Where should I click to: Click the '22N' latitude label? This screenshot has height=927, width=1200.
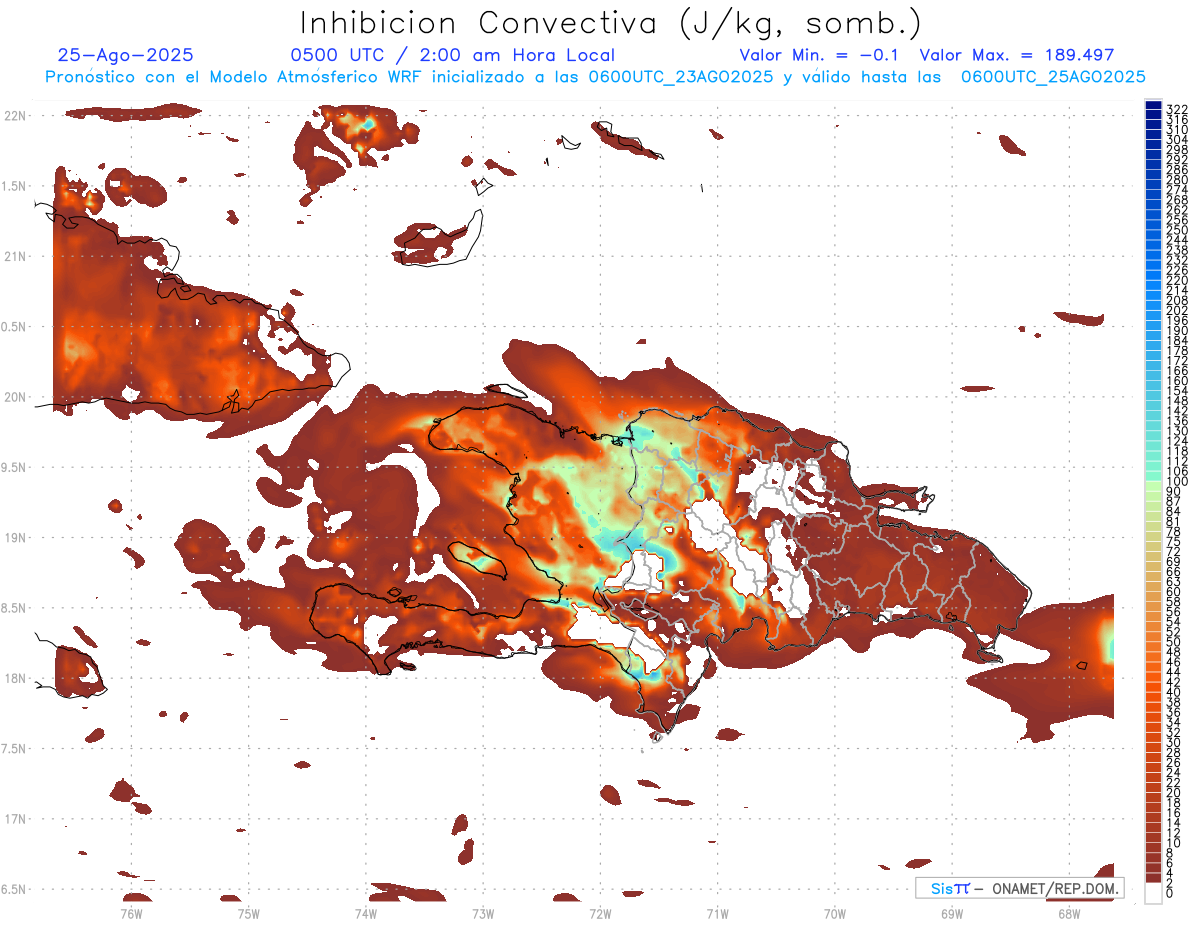pos(16,116)
